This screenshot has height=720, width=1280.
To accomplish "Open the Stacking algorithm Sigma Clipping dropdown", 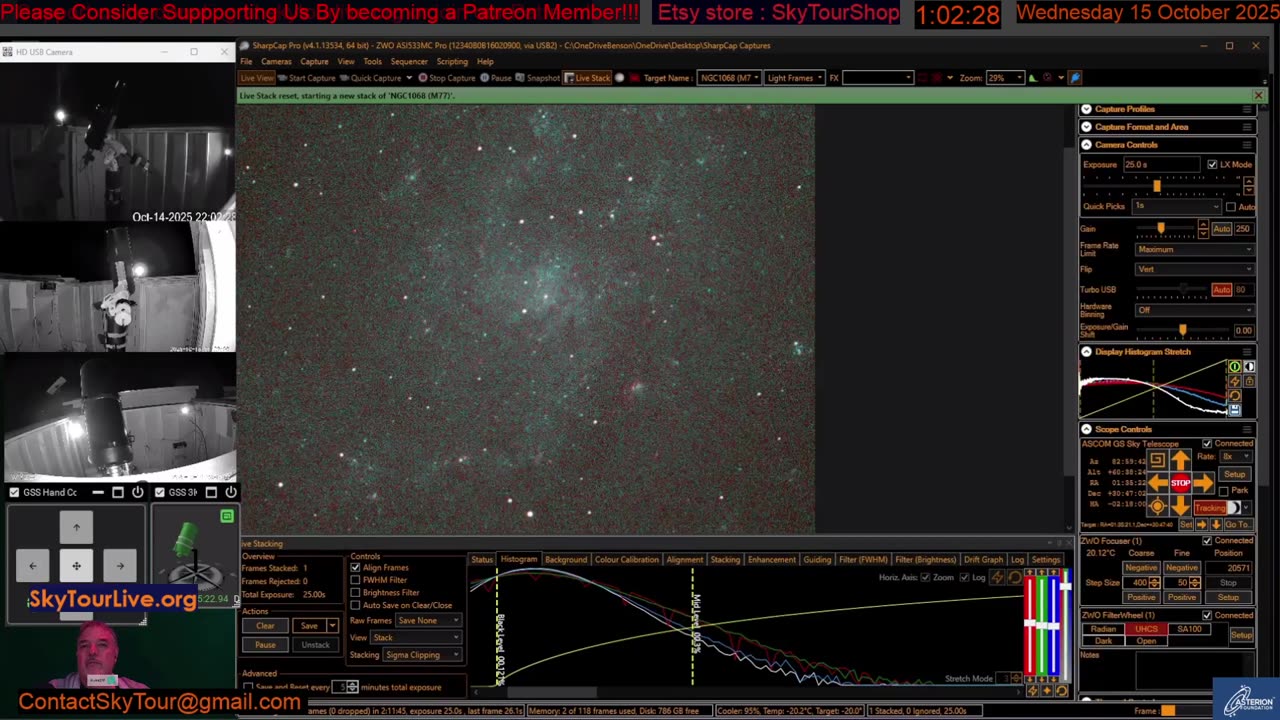I will click(x=420, y=655).
